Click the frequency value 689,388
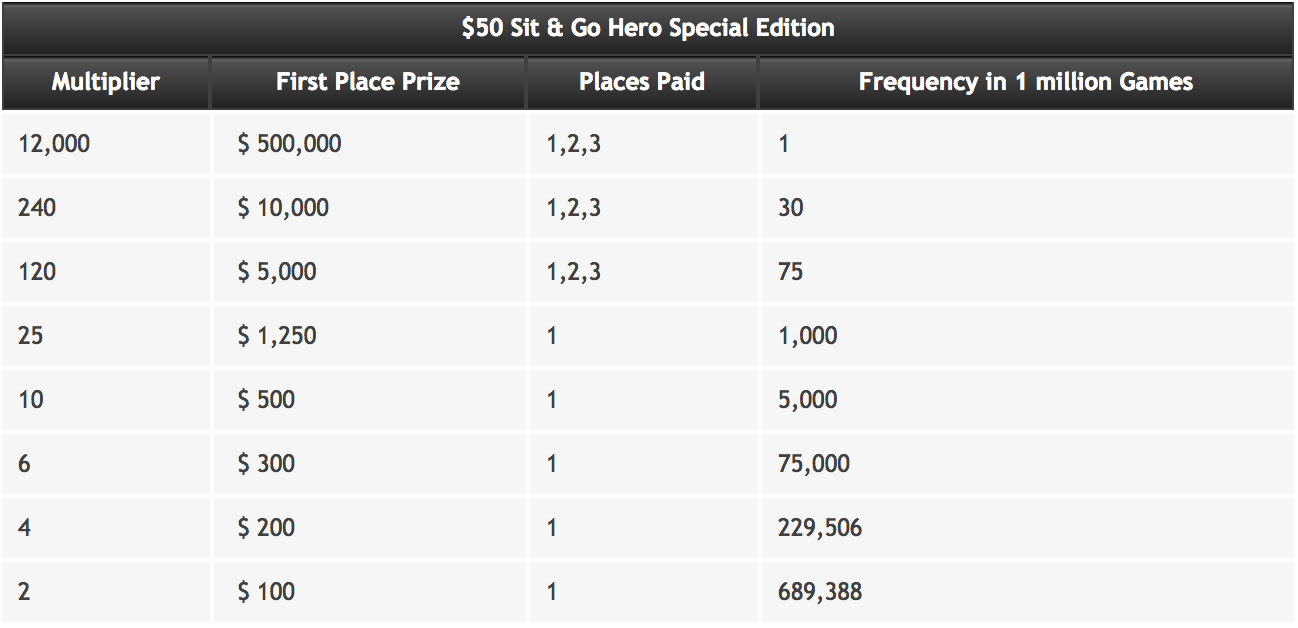 [x=1027, y=592]
